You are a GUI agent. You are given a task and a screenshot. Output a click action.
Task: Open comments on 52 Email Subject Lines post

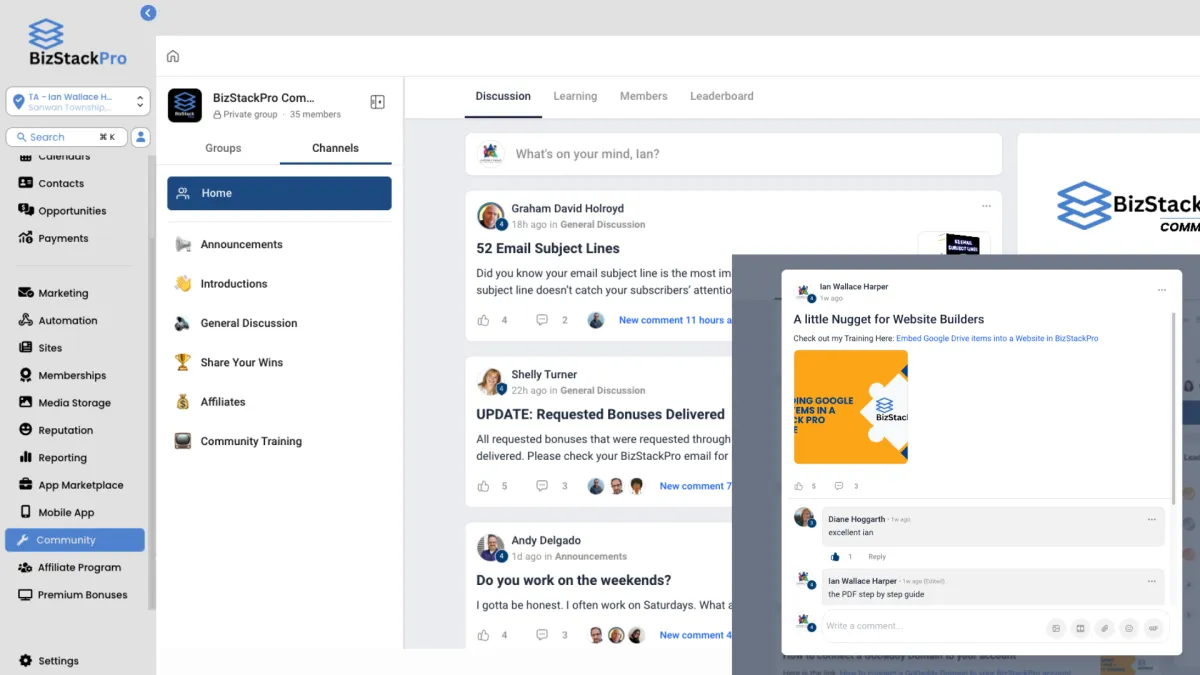pyautogui.click(x=542, y=320)
